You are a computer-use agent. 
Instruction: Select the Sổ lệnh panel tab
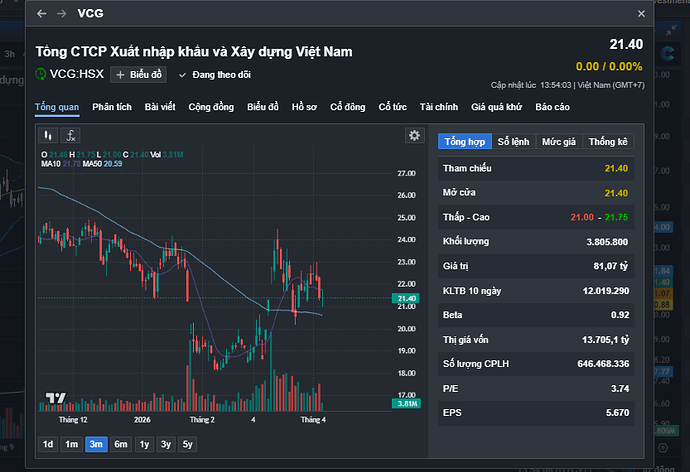click(514, 142)
